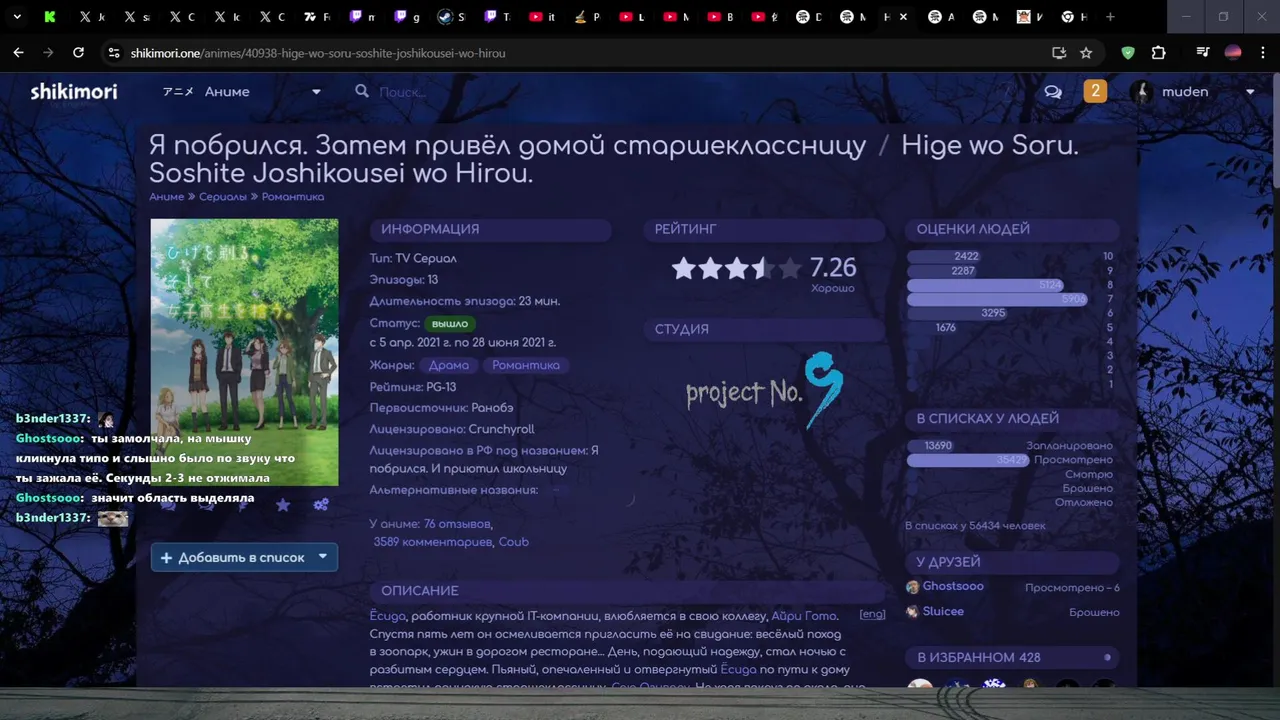Click the star rating widget
1280x720 pixels.
pyautogui.click(x=736, y=268)
